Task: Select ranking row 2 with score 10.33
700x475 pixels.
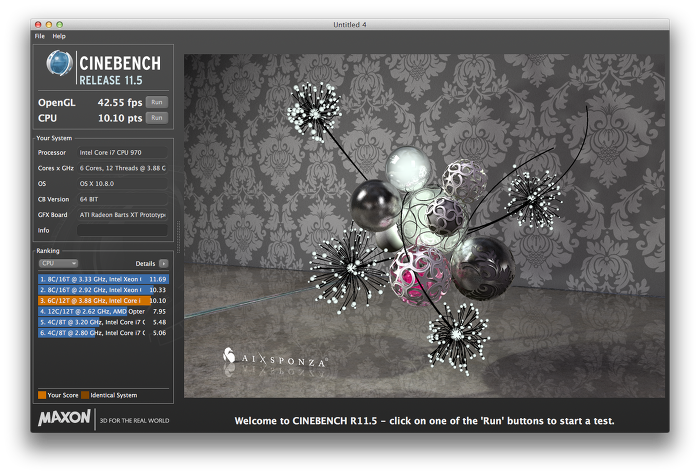Action: click(103, 290)
